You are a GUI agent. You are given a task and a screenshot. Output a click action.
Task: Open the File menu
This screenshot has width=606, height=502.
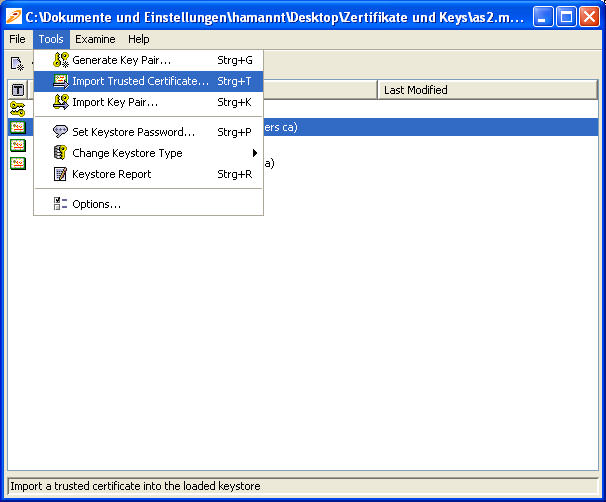(x=17, y=39)
